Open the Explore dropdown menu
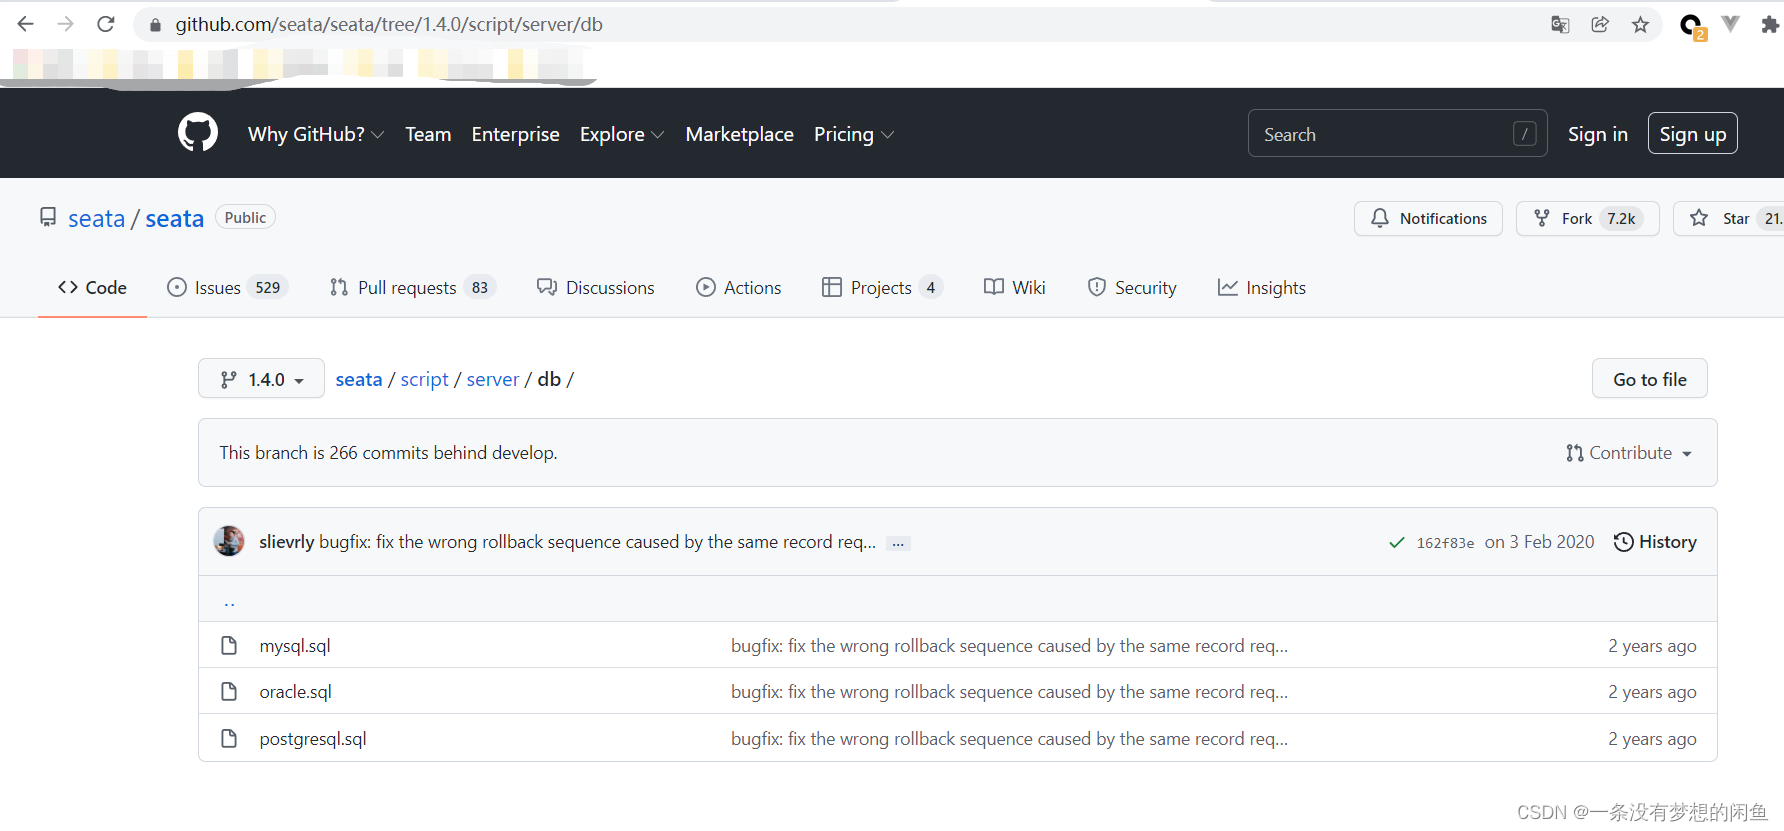The height and width of the screenshot is (831, 1784). 622,134
